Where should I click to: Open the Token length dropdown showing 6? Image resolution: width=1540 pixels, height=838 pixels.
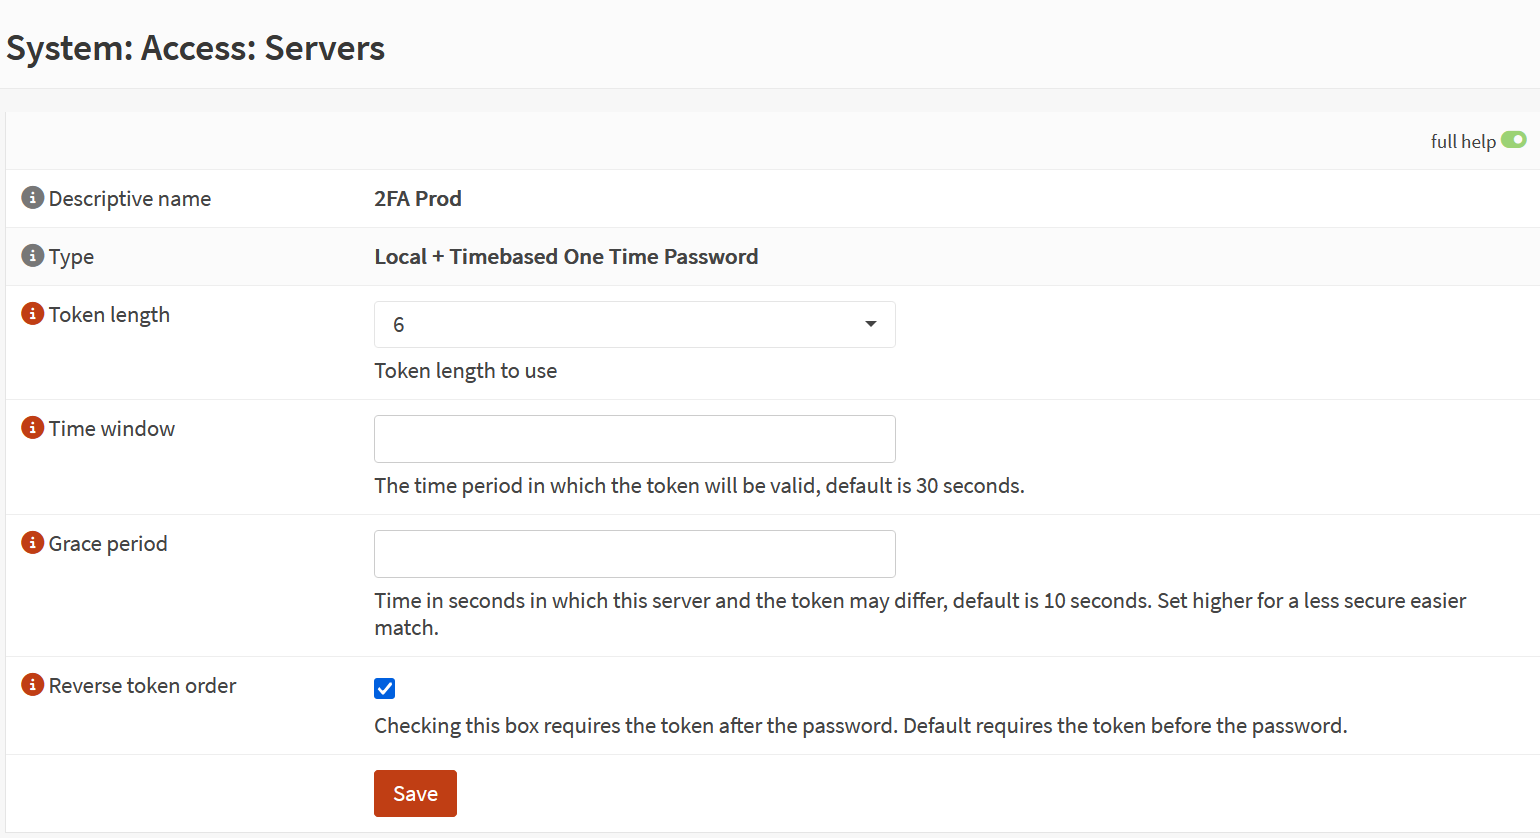pos(634,325)
